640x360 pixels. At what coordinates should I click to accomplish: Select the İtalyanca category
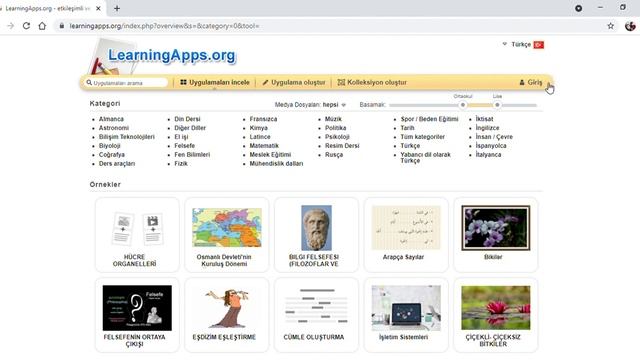point(488,155)
